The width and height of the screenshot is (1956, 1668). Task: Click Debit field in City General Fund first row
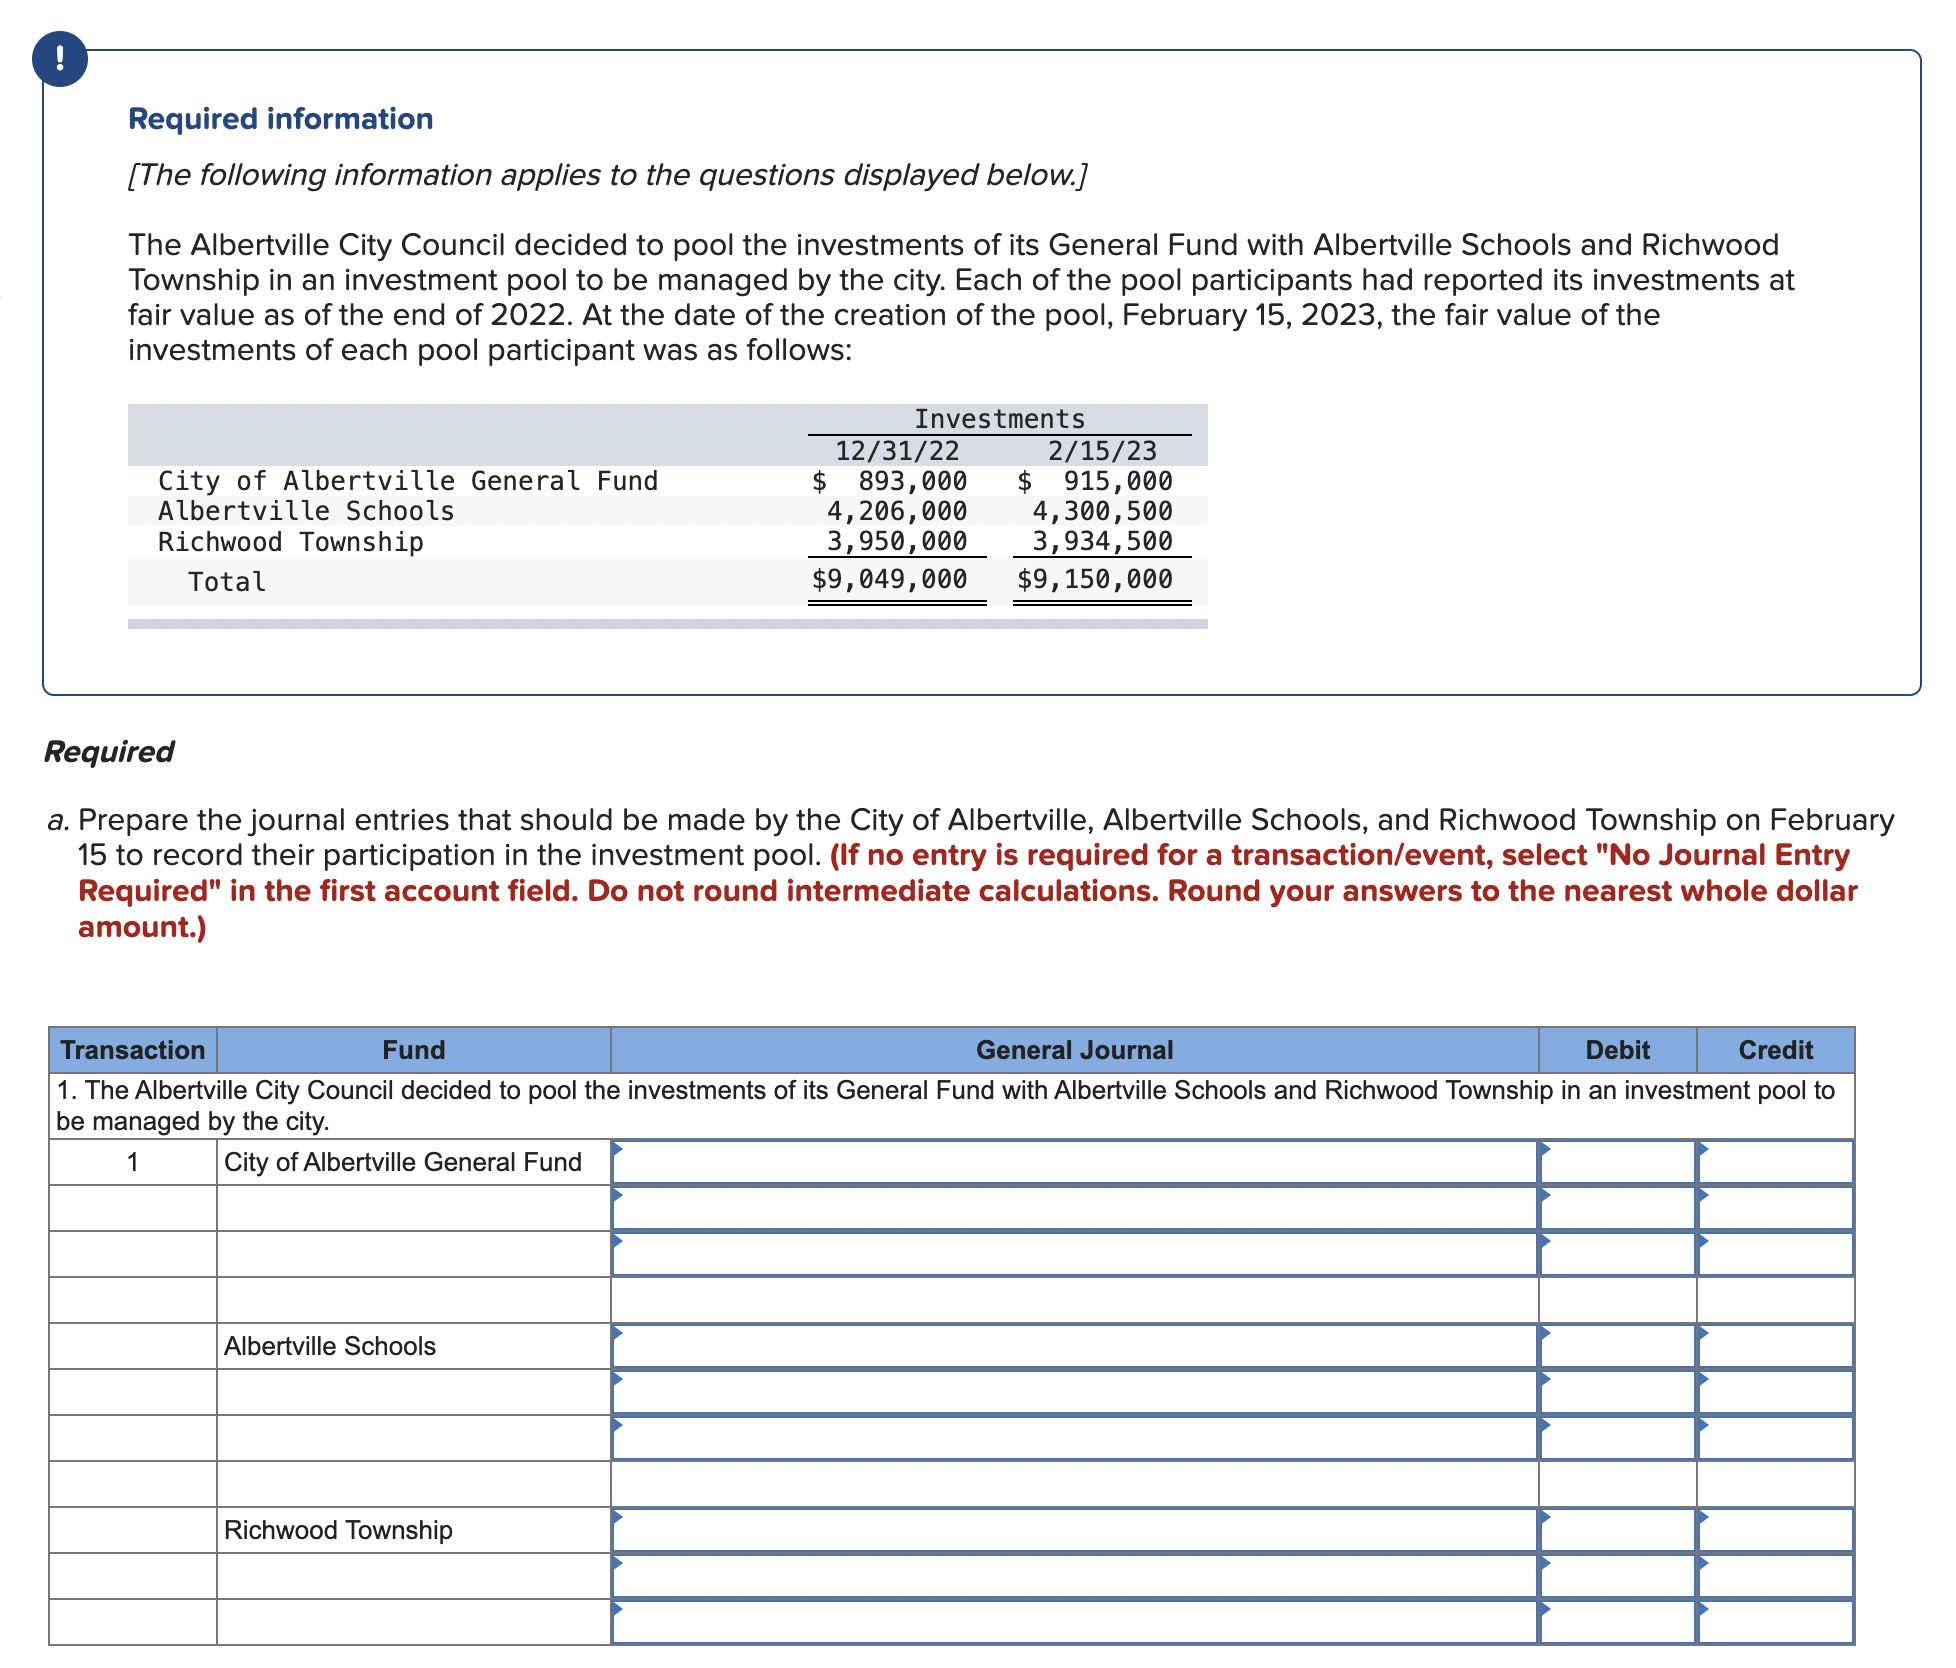[1617, 1162]
